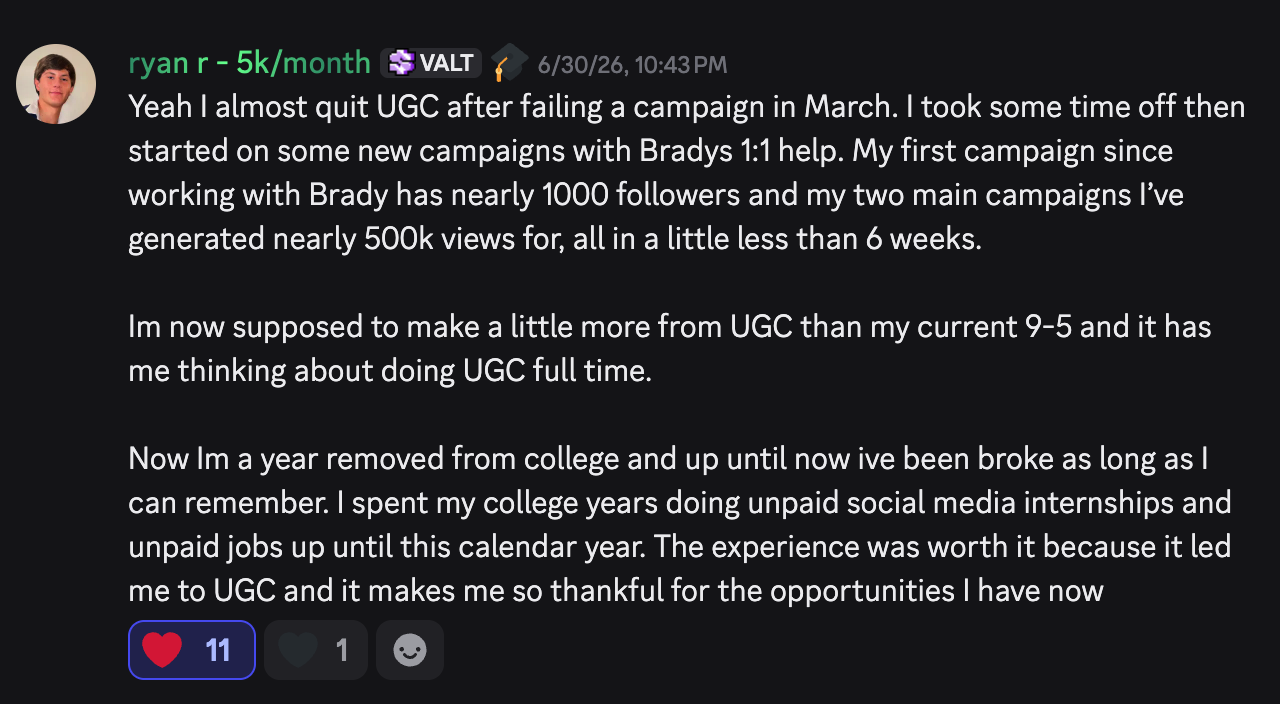1280x704 pixels.
Task: Open the VALT server tag badge
Action: [431, 63]
